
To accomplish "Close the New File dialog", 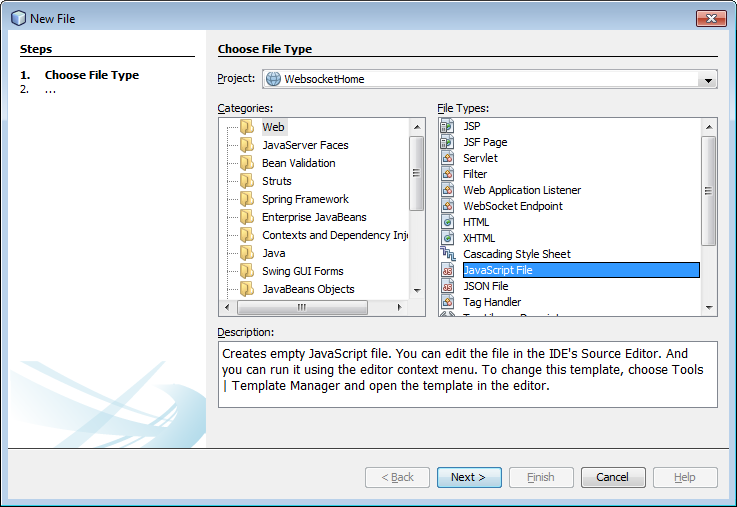I will tap(711, 18).
